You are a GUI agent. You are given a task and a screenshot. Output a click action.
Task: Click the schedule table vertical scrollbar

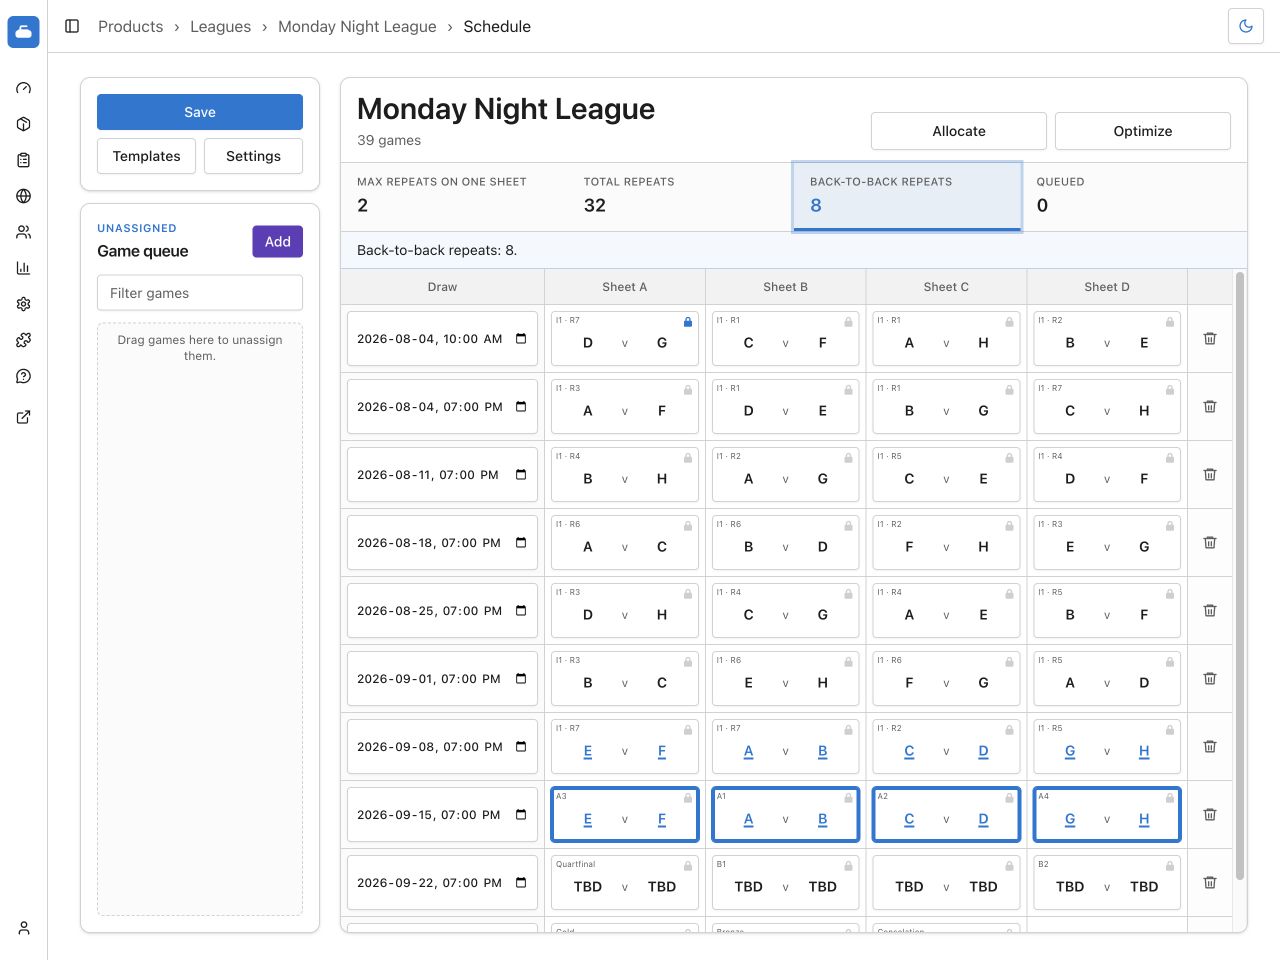(x=1241, y=576)
